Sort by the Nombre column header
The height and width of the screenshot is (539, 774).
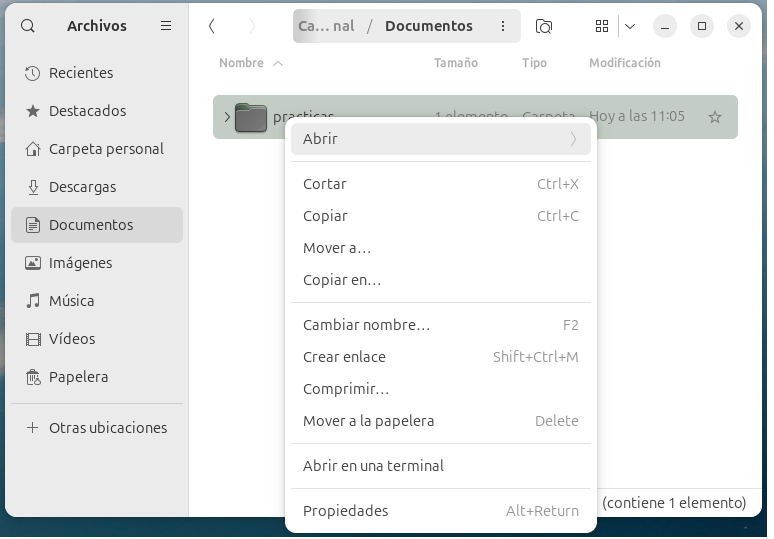click(x=241, y=63)
